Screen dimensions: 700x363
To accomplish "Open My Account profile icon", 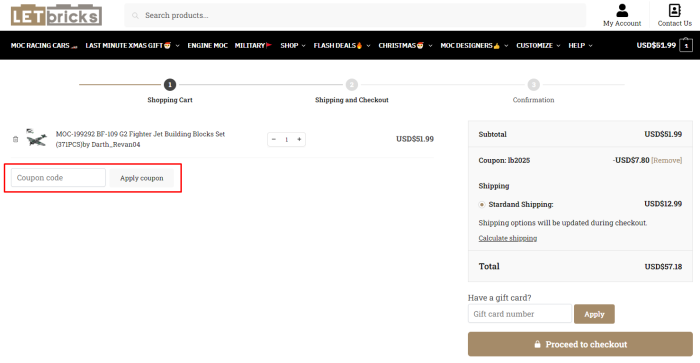I will pyautogui.click(x=622, y=10).
